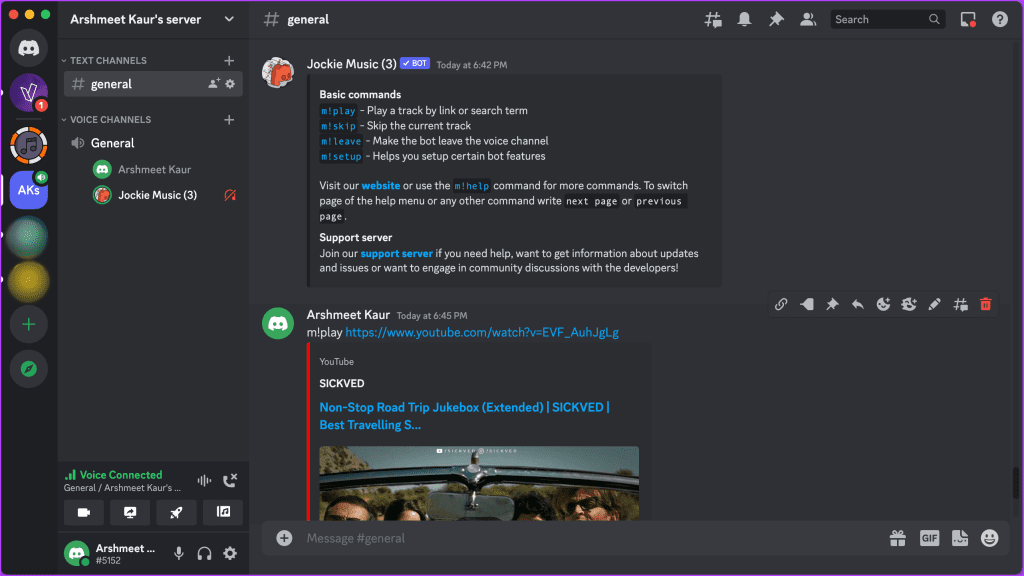This screenshot has height=576, width=1024.
Task: Open the sticker picker
Action: 960,538
